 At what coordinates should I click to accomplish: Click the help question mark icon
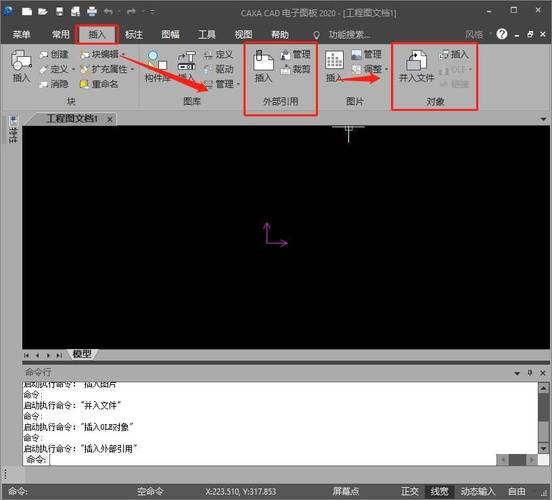tap(502, 34)
